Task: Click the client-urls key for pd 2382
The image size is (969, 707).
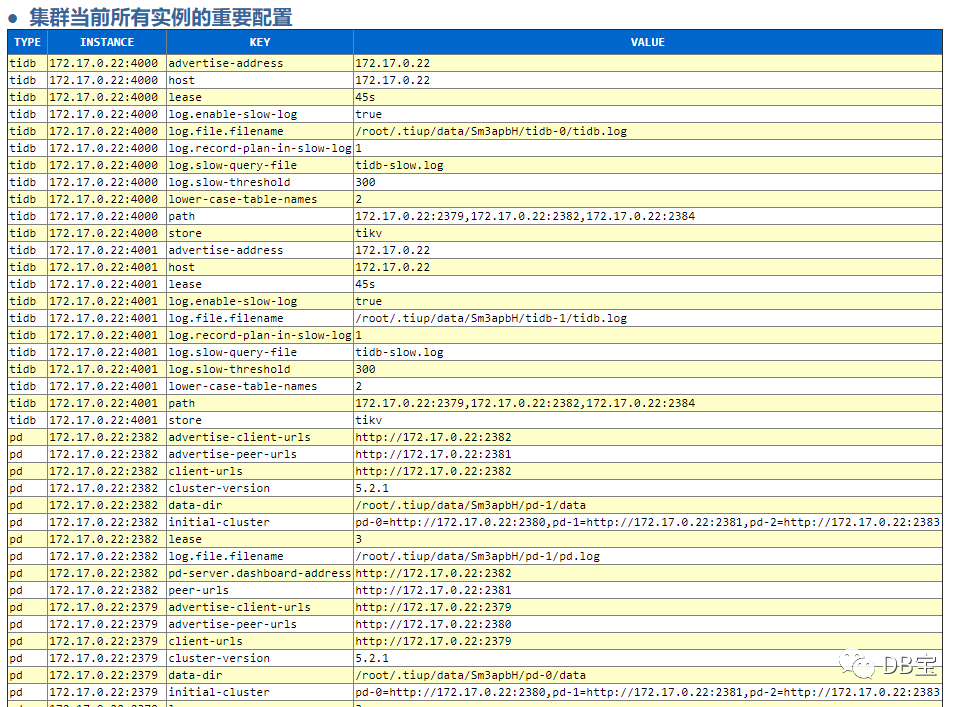Action: (205, 471)
